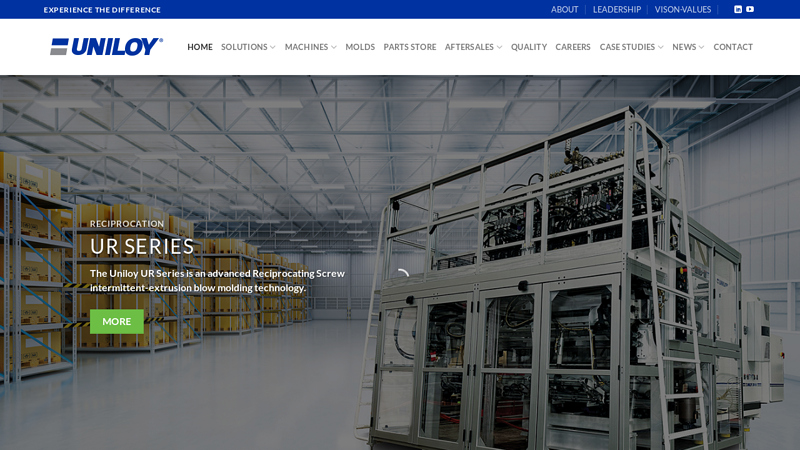Open the Contact menu item

pyautogui.click(x=733, y=47)
